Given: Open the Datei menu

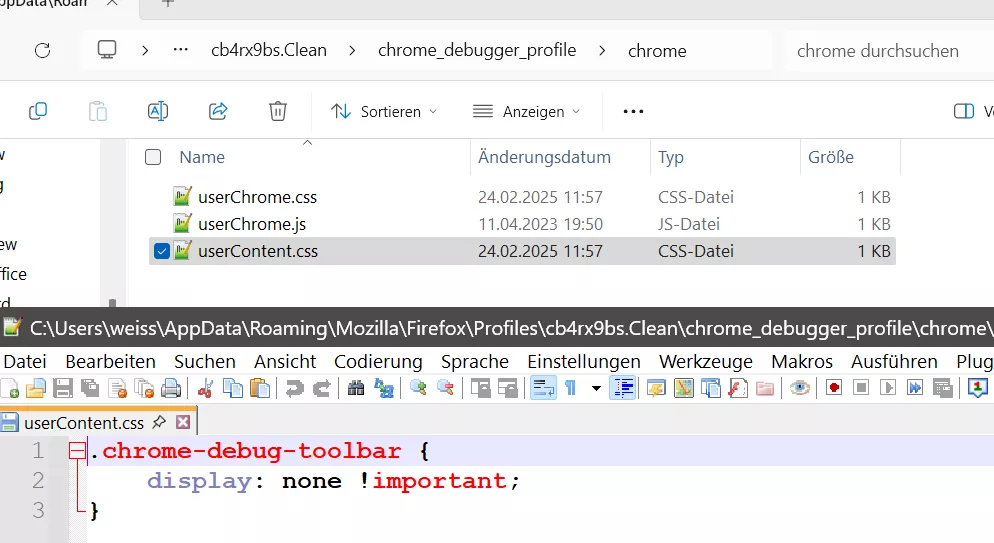Looking at the screenshot, I should [25, 361].
